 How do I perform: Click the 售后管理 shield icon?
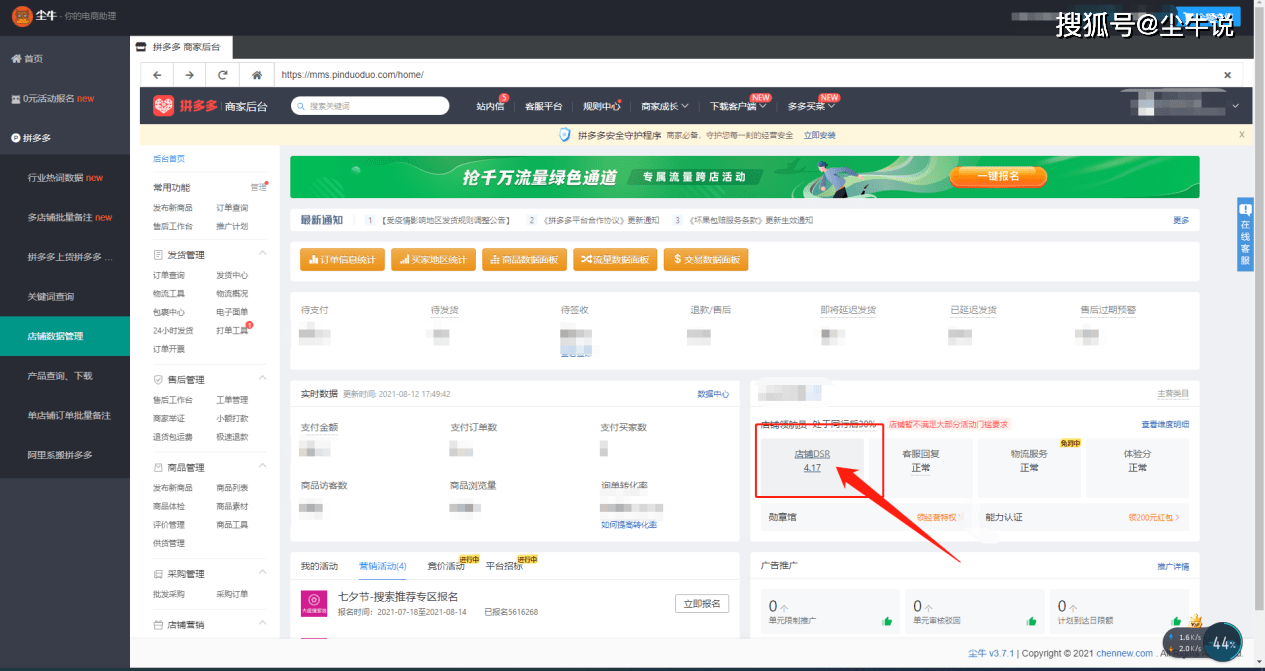point(158,380)
